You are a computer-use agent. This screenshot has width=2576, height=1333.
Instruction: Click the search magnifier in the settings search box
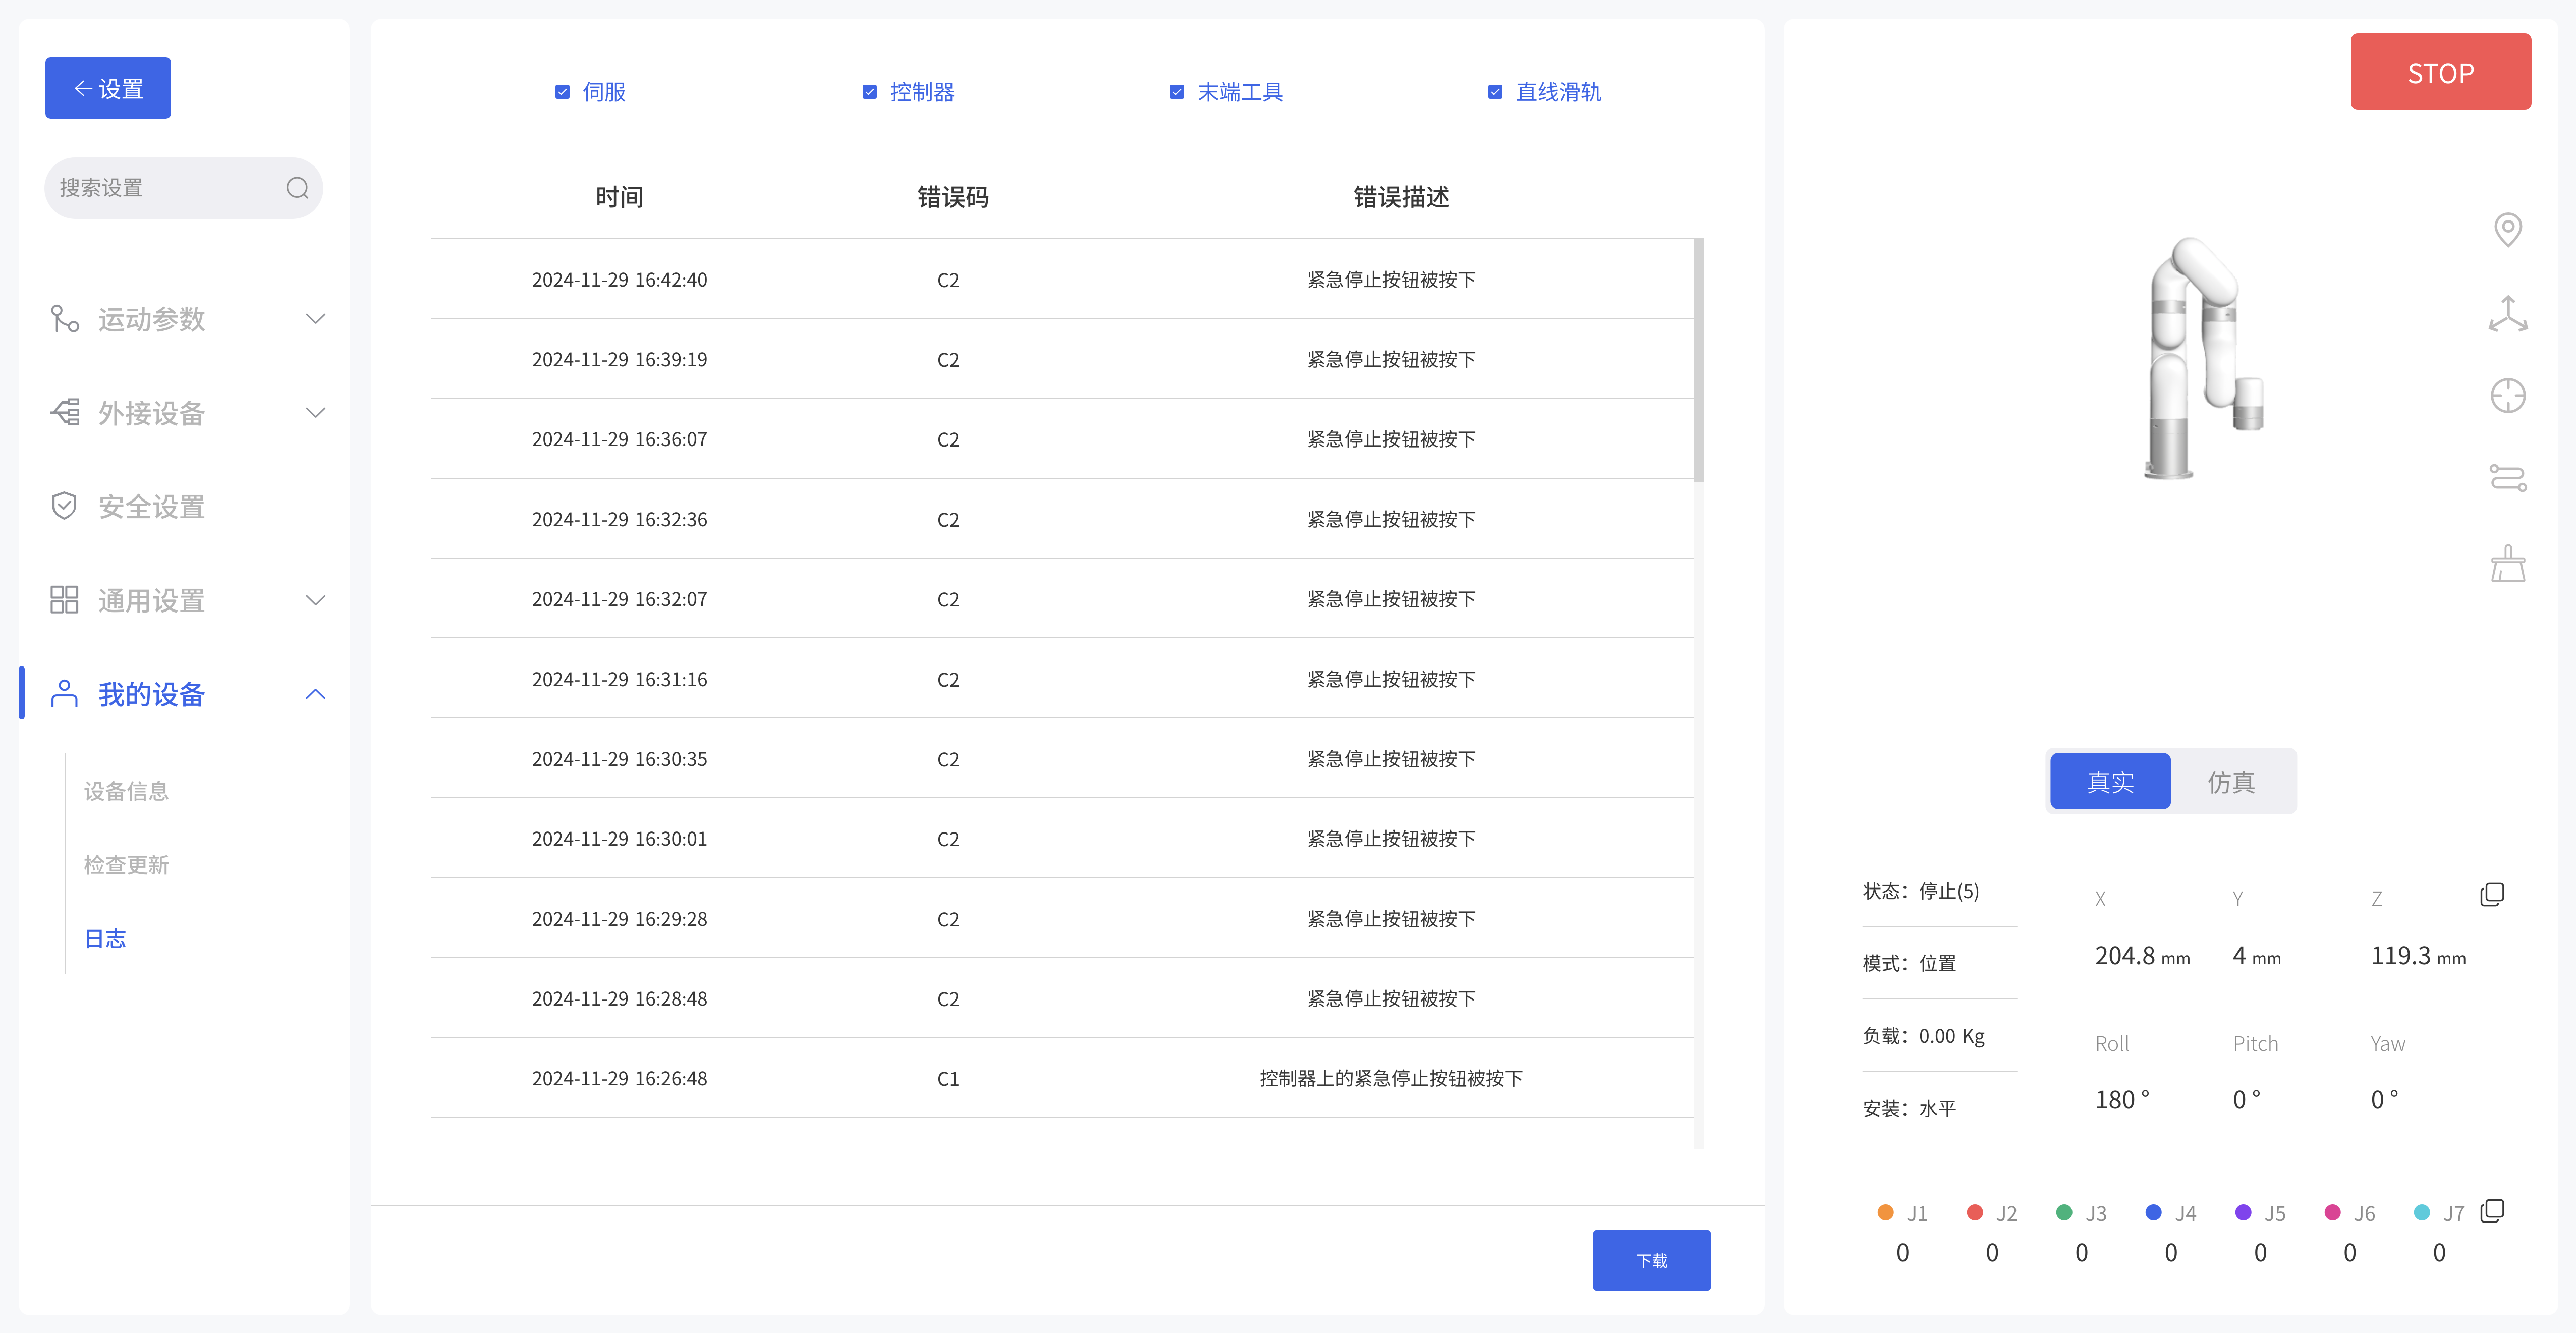point(297,187)
